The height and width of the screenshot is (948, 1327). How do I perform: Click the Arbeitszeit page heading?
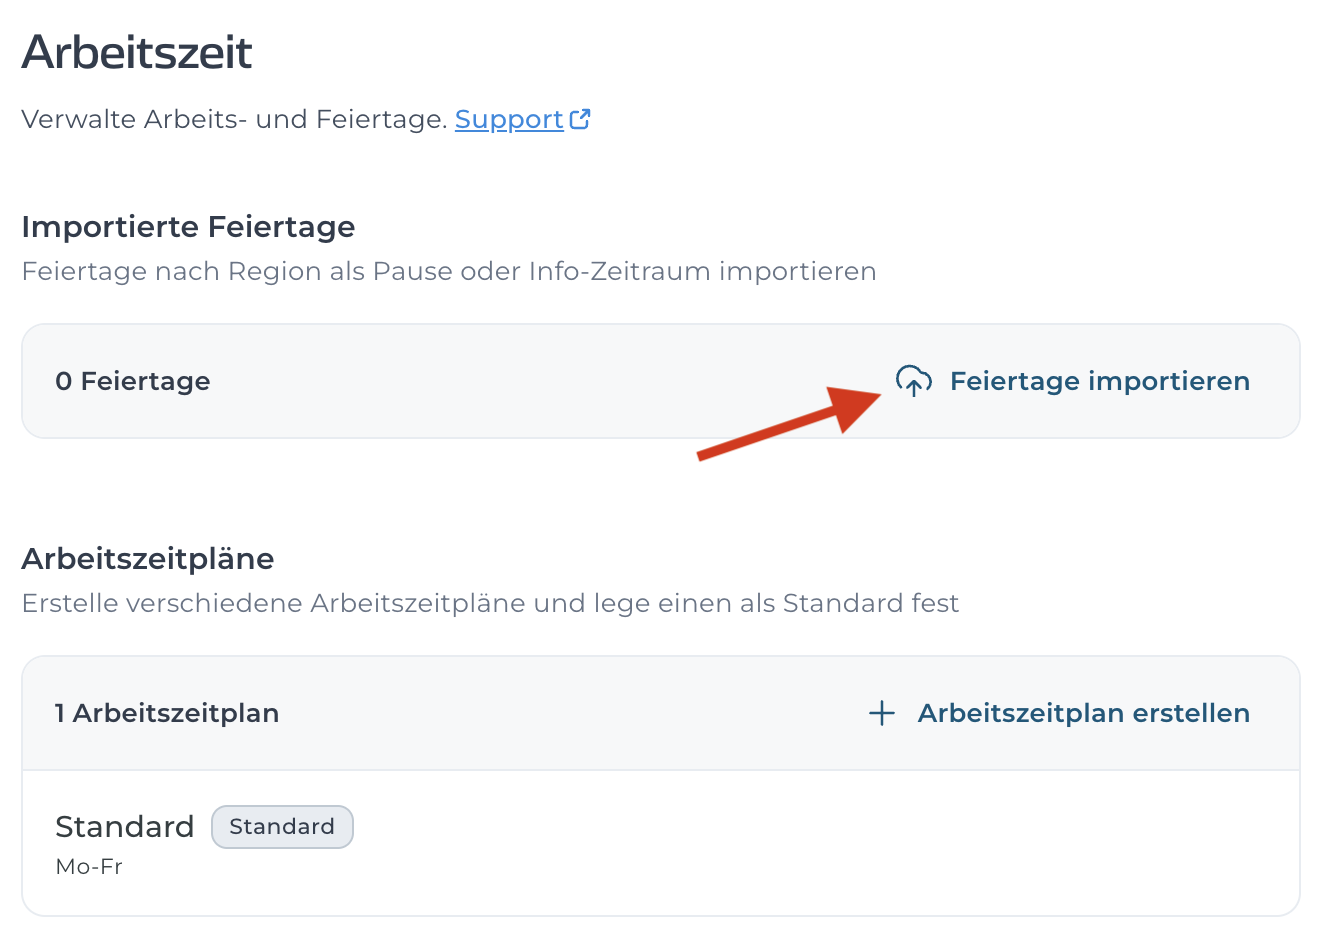click(137, 52)
